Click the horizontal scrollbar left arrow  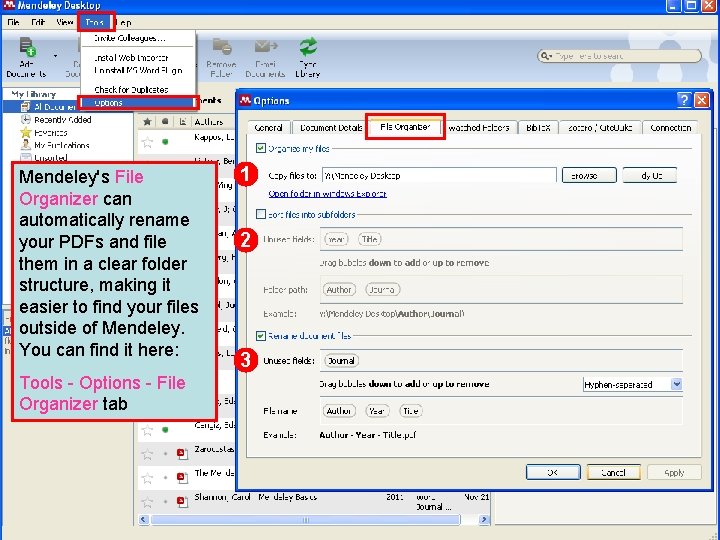click(x=144, y=519)
